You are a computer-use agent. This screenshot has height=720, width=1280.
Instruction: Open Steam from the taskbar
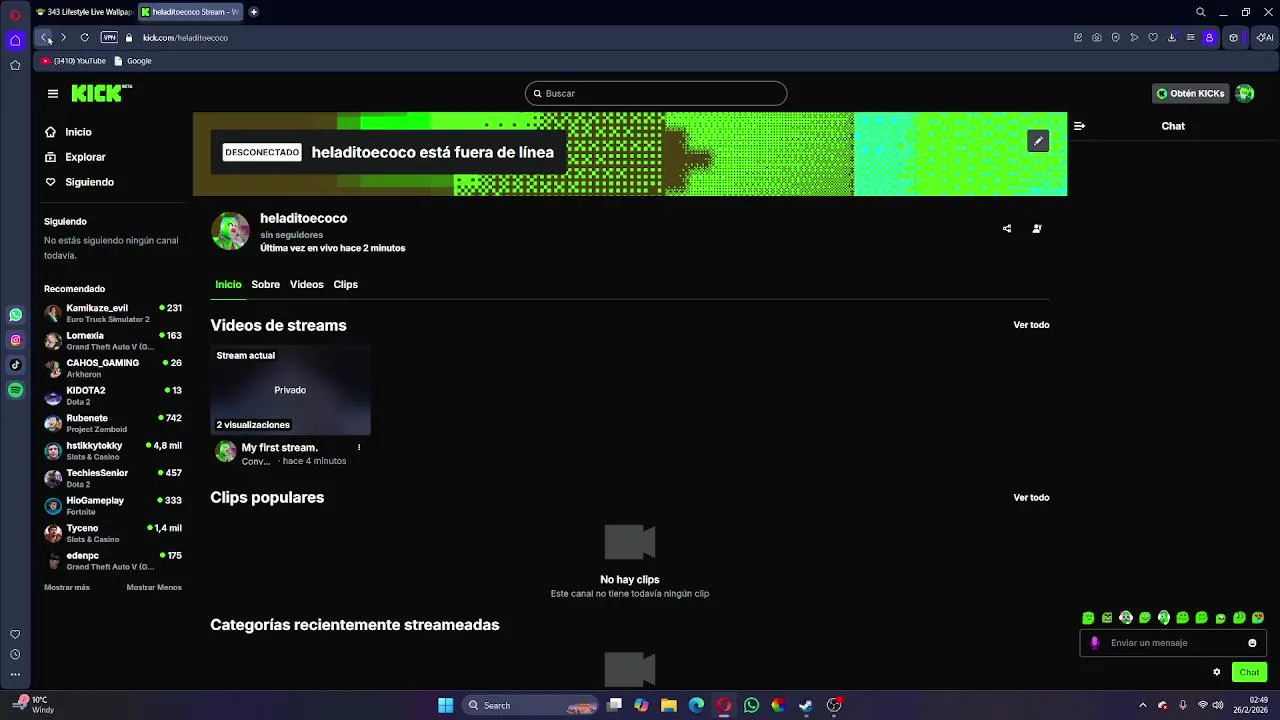coord(805,705)
